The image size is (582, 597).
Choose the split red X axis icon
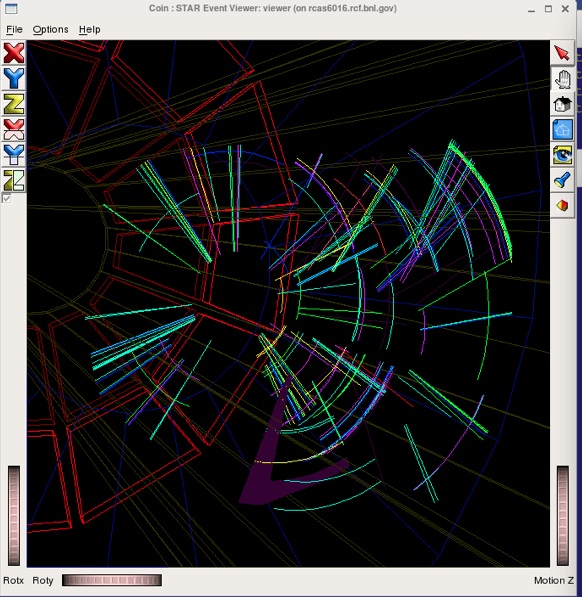click(14, 129)
